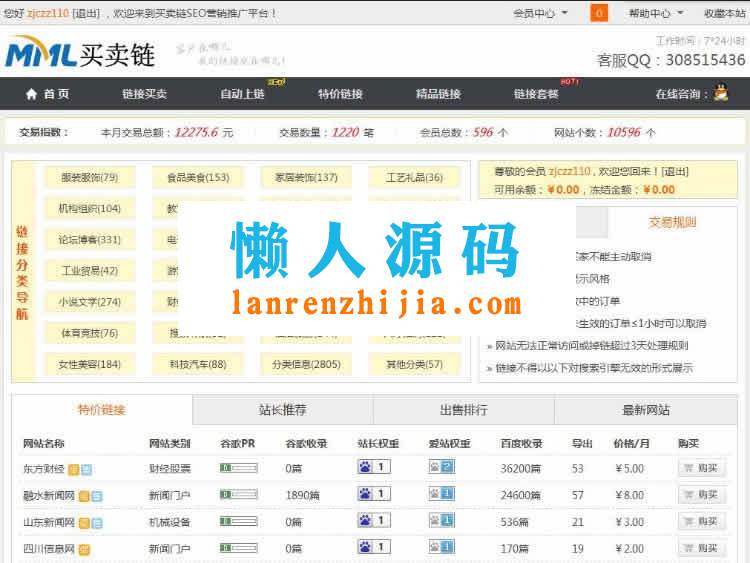750x563 pixels.
Task: Click 爱站权重 icon in 融水新闻网 row
Action: coord(441,493)
